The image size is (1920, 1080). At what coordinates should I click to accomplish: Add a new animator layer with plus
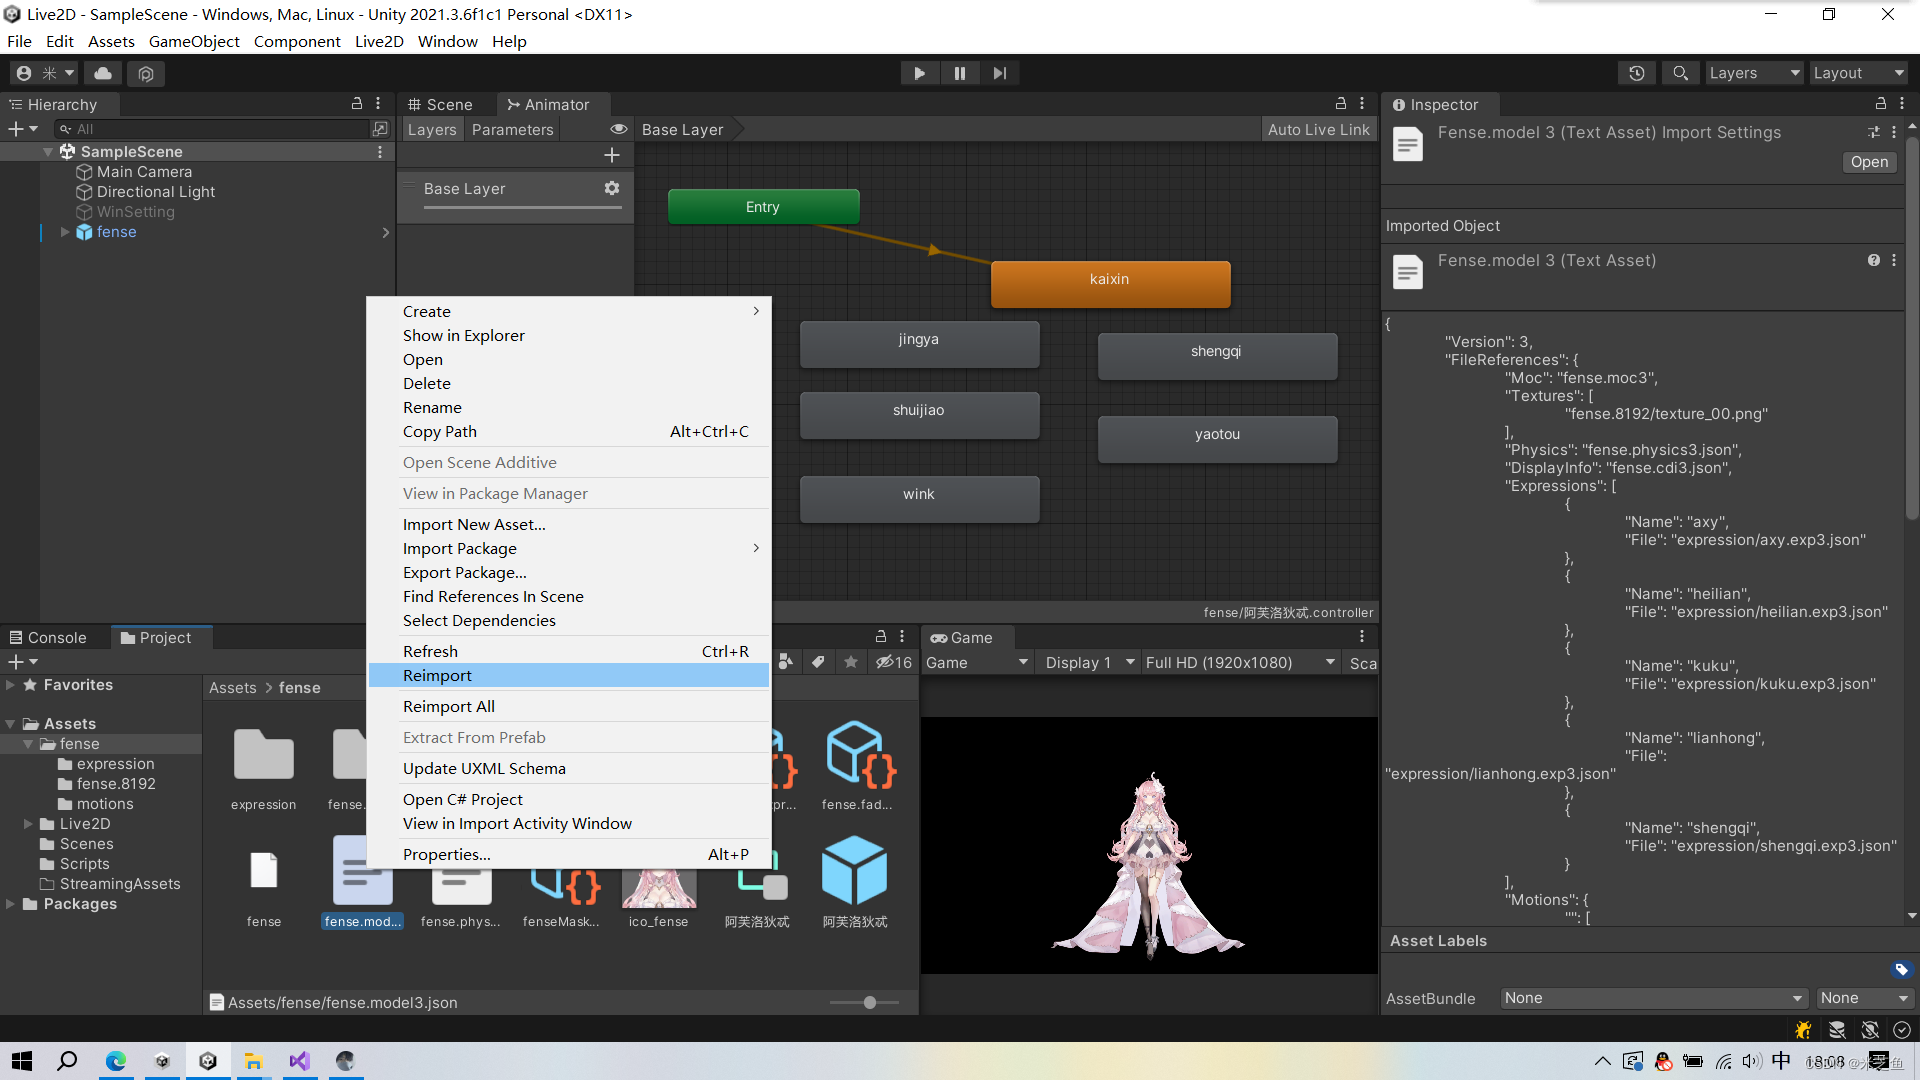[612, 155]
